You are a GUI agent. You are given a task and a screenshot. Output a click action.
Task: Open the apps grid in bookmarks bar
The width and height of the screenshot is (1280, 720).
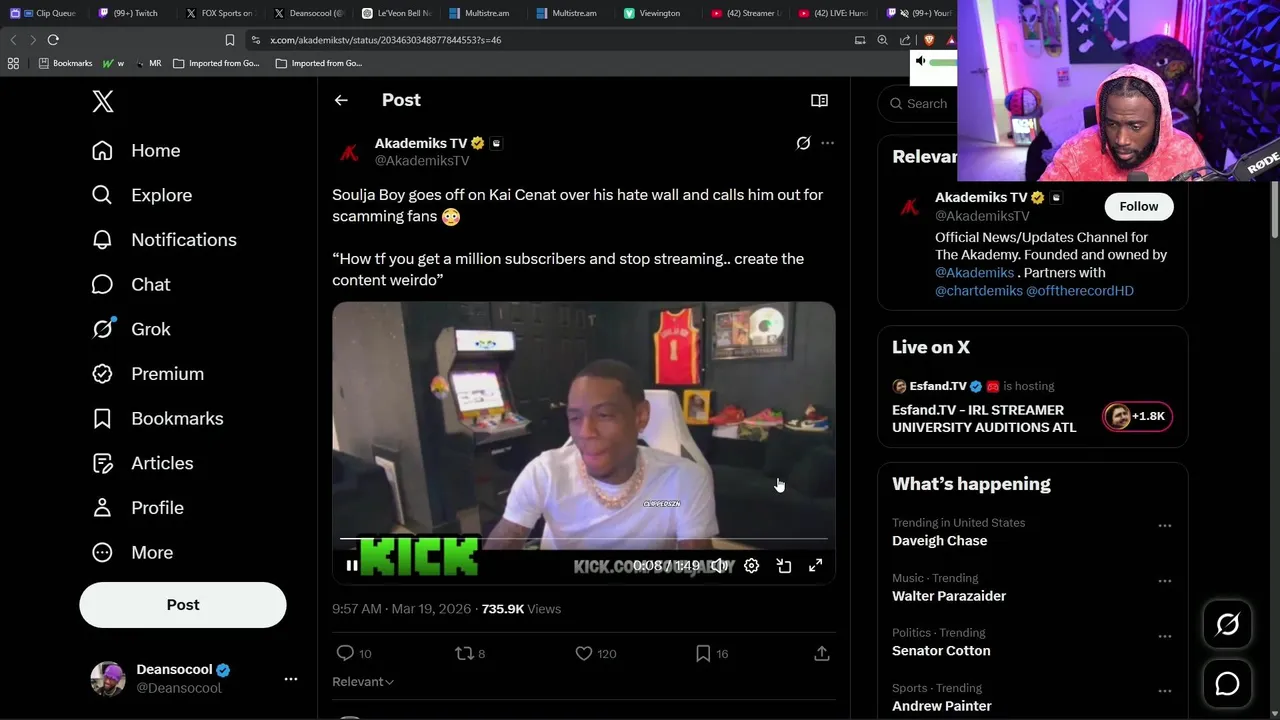tap(13, 63)
